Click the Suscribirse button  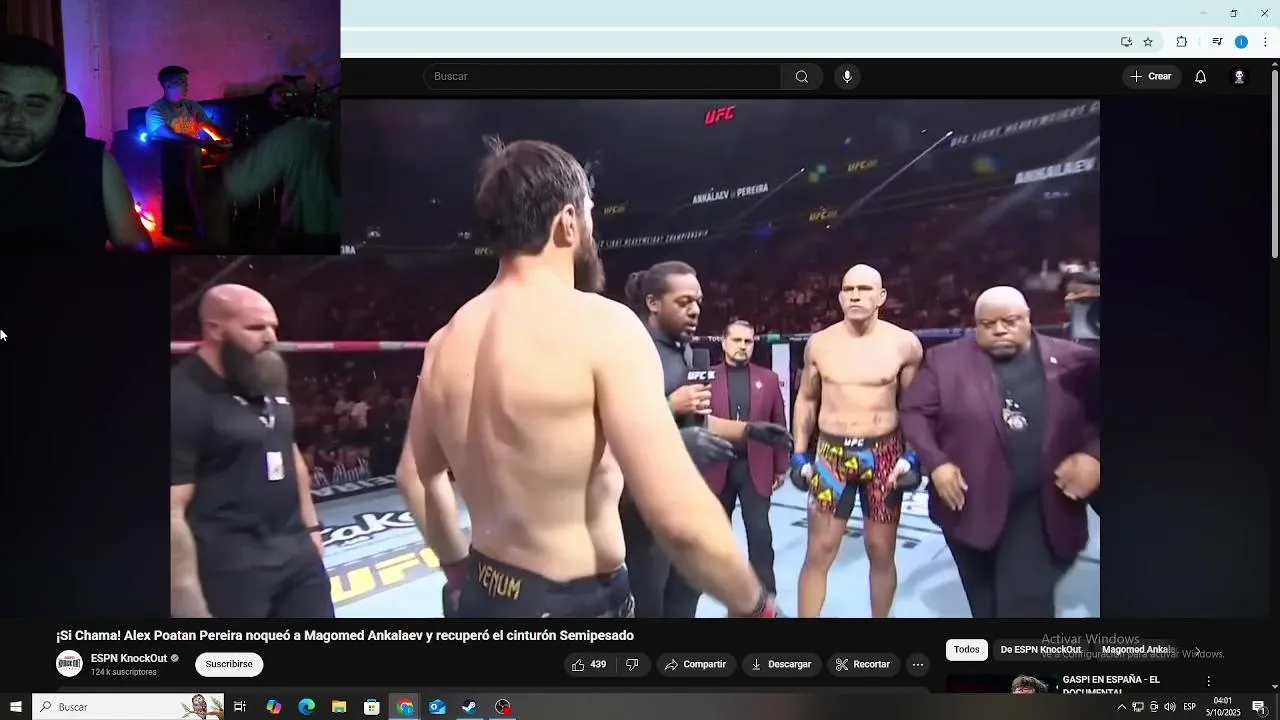click(229, 664)
